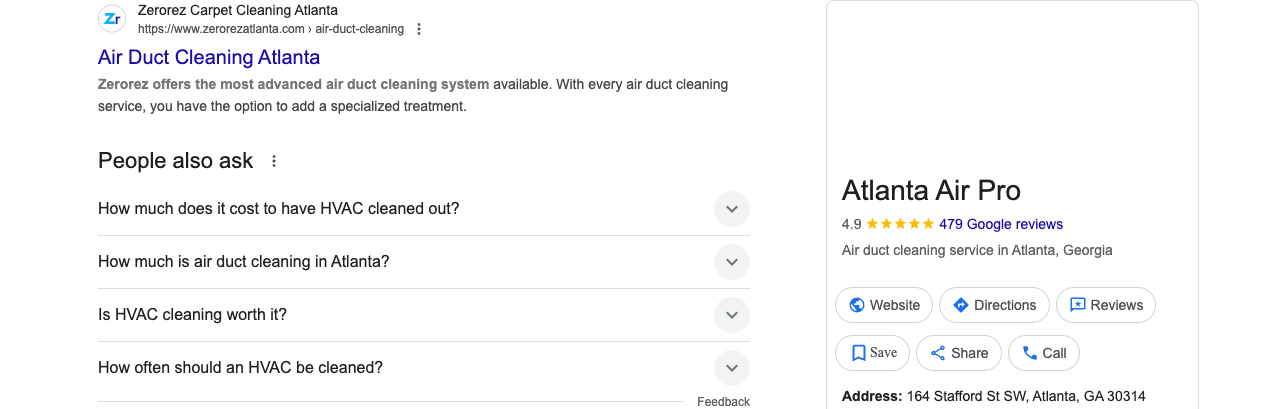Click the Atlanta Air Pro title

point(931,190)
